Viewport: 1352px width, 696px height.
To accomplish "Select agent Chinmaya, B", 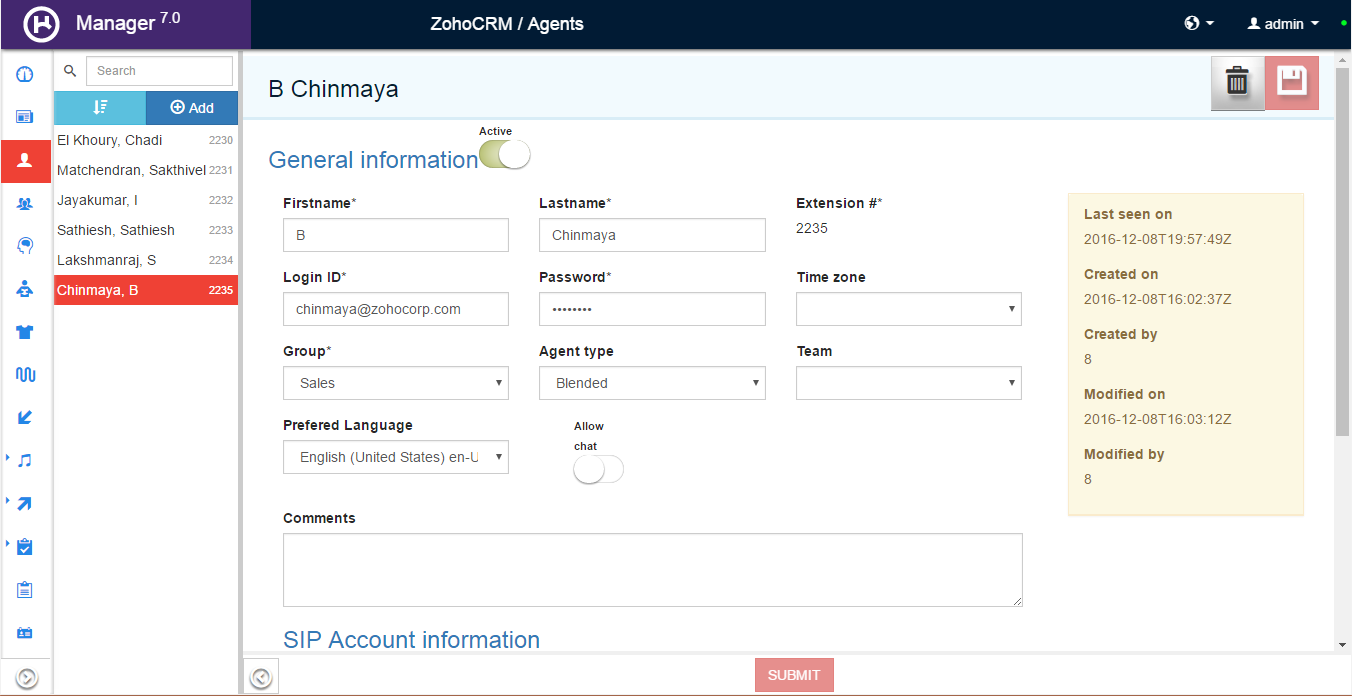I will click(146, 290).
